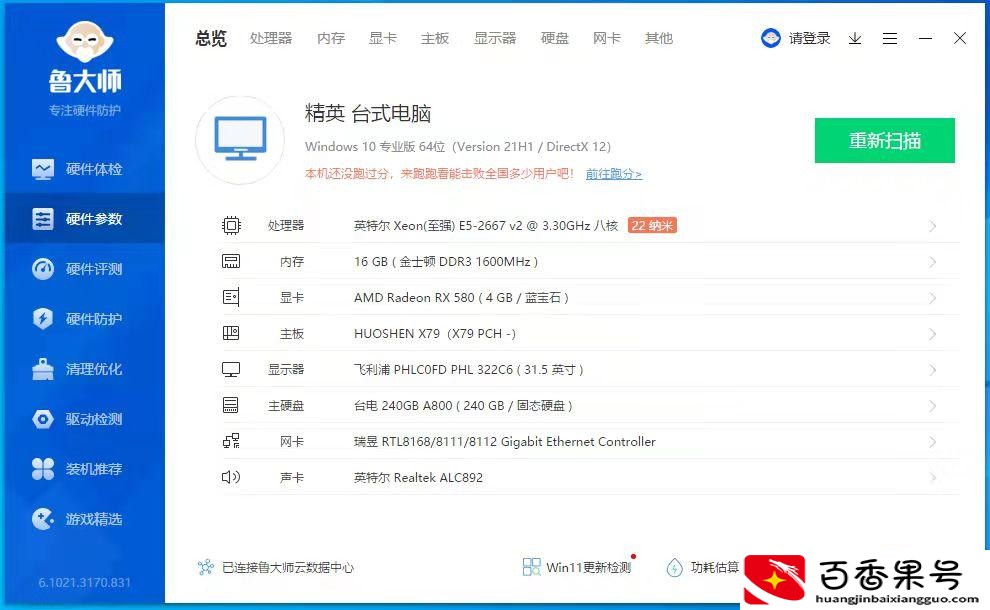The height and width of the screenshot is (610, 990).
Task: Click the graphics card icon
Action: (231, 297)
